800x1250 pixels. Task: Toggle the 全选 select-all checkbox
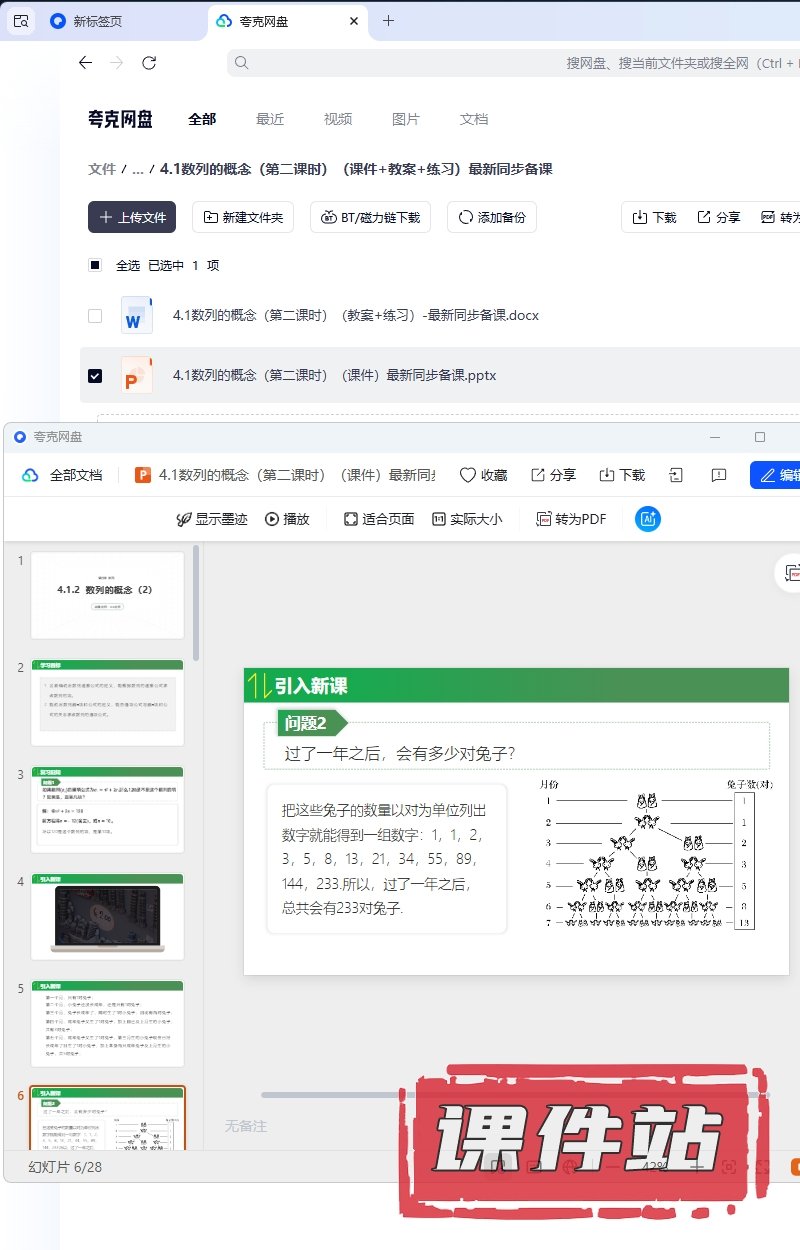[95, 266]
